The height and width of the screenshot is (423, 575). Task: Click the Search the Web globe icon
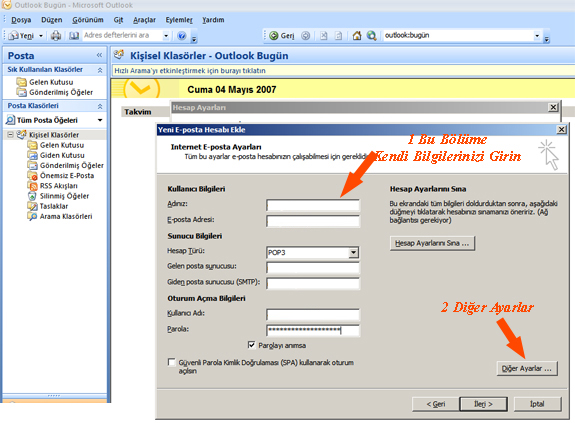[x=371, y=36]
